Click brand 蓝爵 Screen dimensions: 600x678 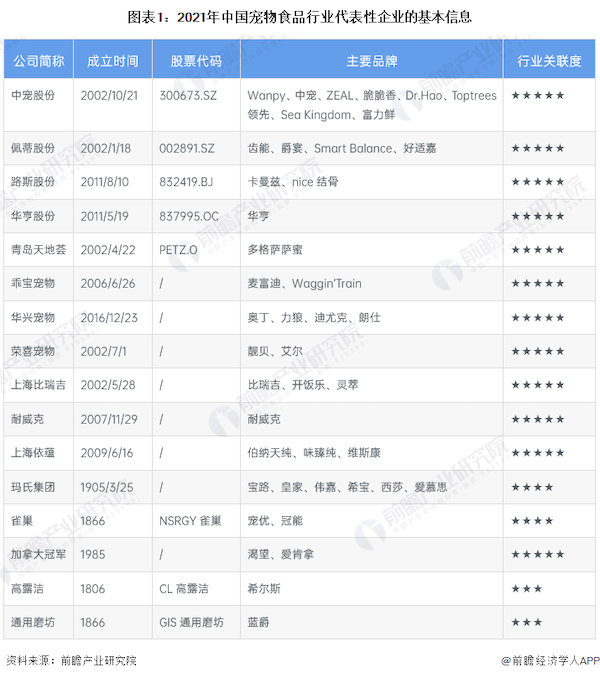pos(258,622)
